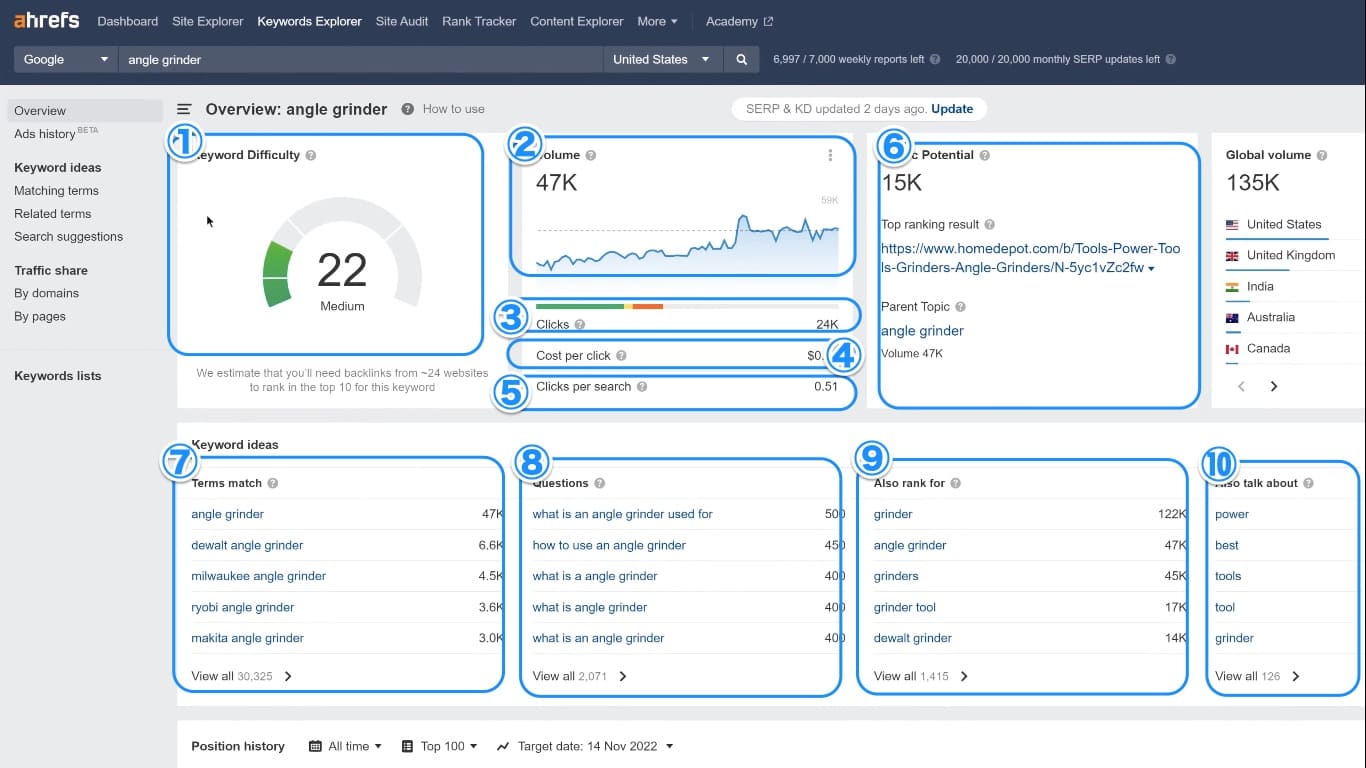The image size is (1366, 768).
Task: Click help icon next to Keyword Difficulty
Action: click(311, 155)
